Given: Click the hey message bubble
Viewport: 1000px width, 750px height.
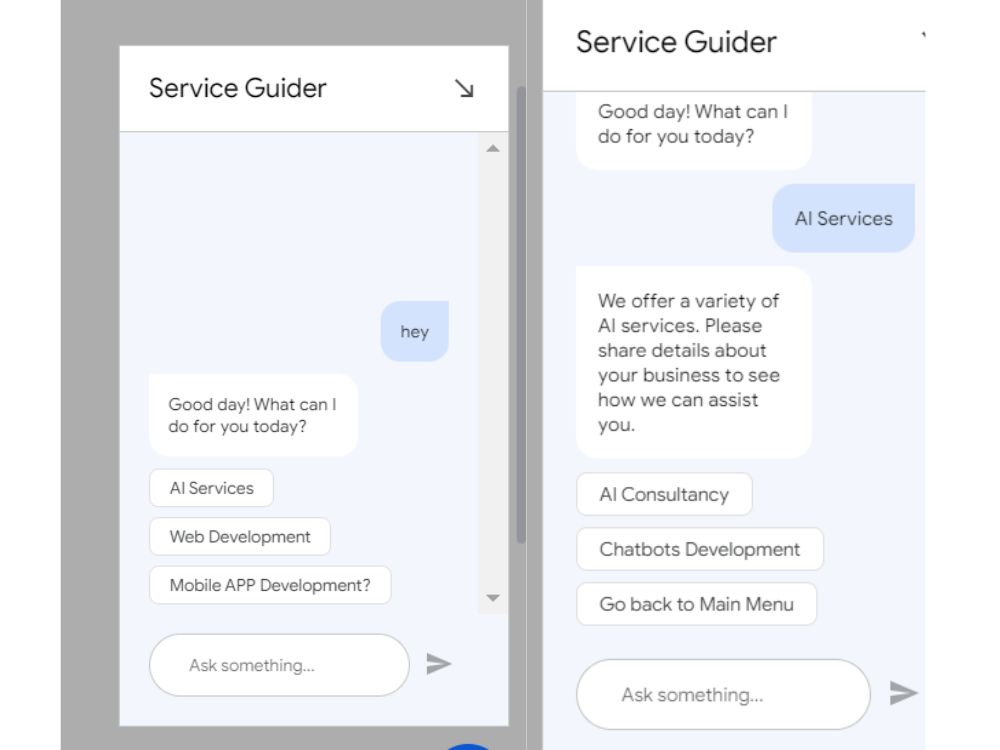Looking at the screenshot, I should pyautogui.click(x=414, y=331).
